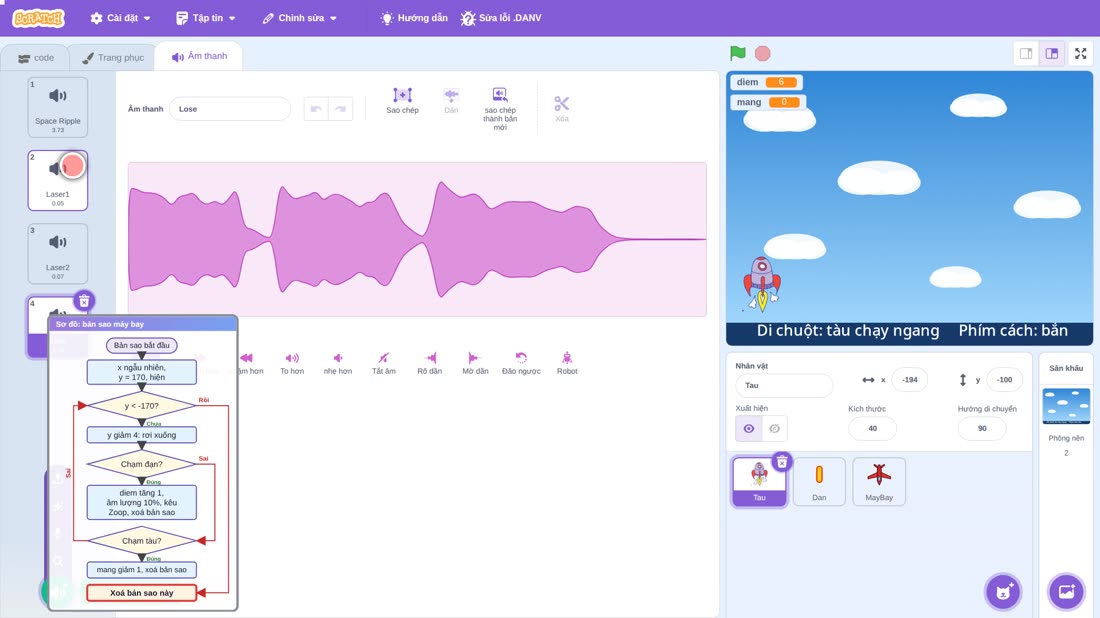Apply the To hơn louder effect
This screenshot has width=1100, height=618.
[x=292, y=363]
